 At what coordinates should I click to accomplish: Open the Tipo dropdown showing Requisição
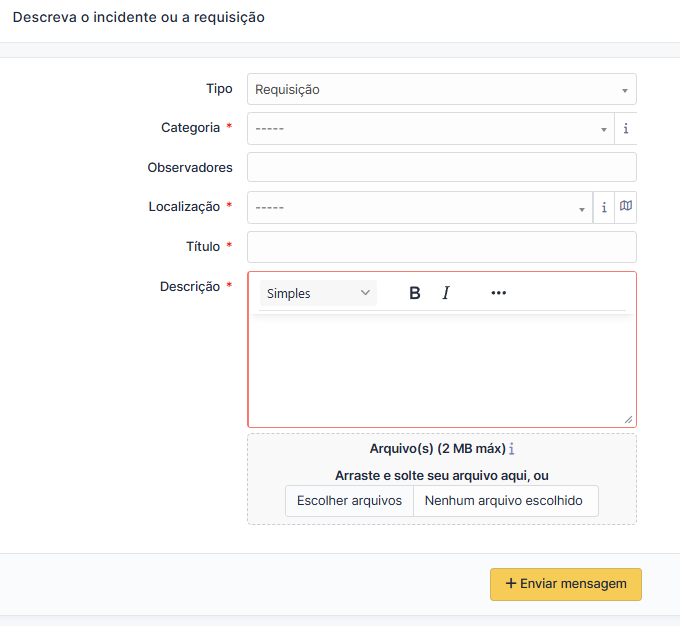coord(441,89)
